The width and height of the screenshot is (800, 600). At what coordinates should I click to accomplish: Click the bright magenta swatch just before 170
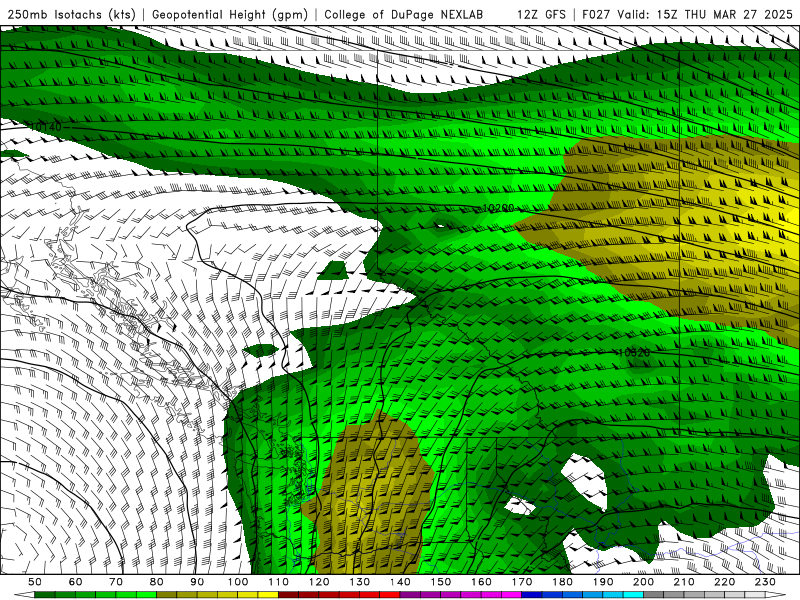point(511,594)
